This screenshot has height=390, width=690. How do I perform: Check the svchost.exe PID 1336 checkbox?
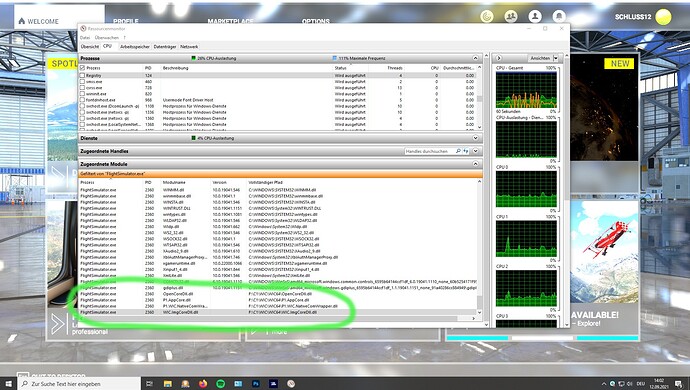coord(82,113)
